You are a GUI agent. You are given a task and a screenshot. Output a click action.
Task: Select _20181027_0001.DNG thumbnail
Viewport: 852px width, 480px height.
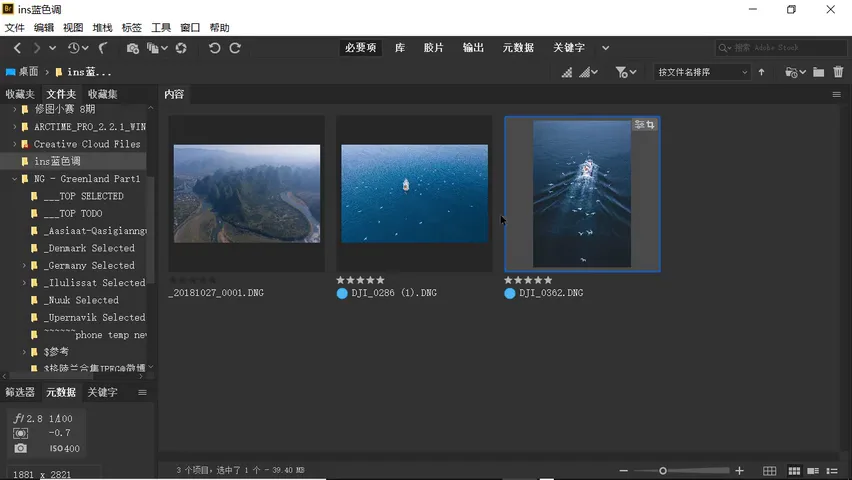click(x=247, y=194)
